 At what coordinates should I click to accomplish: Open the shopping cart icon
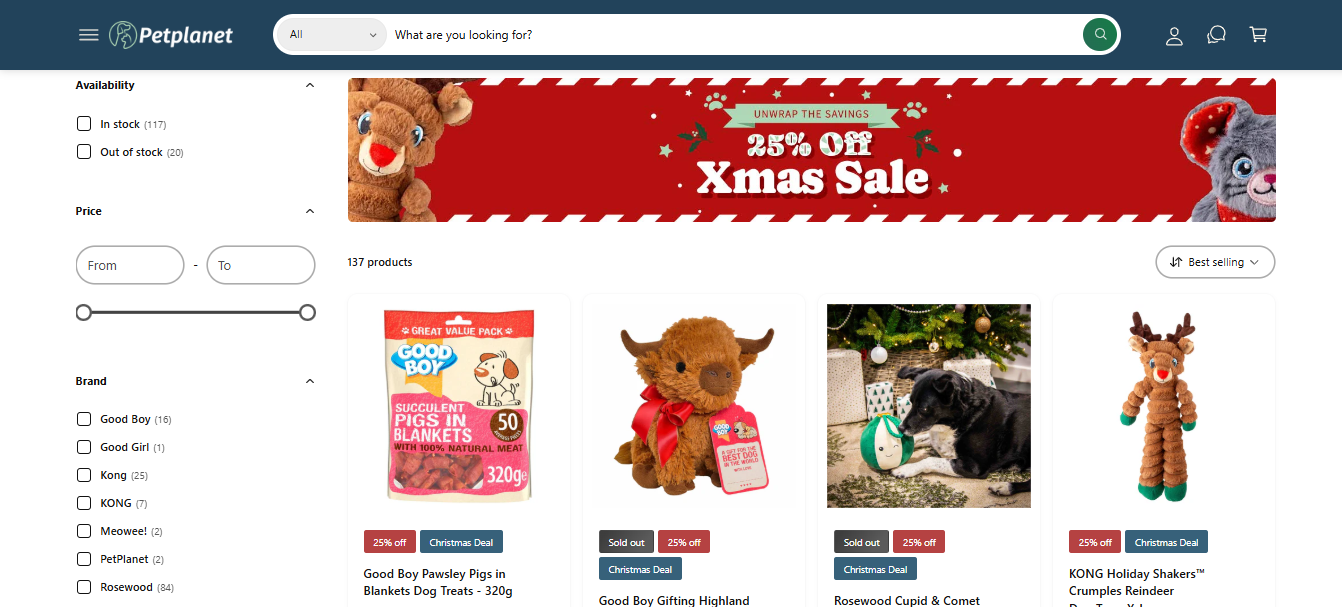1258,35
